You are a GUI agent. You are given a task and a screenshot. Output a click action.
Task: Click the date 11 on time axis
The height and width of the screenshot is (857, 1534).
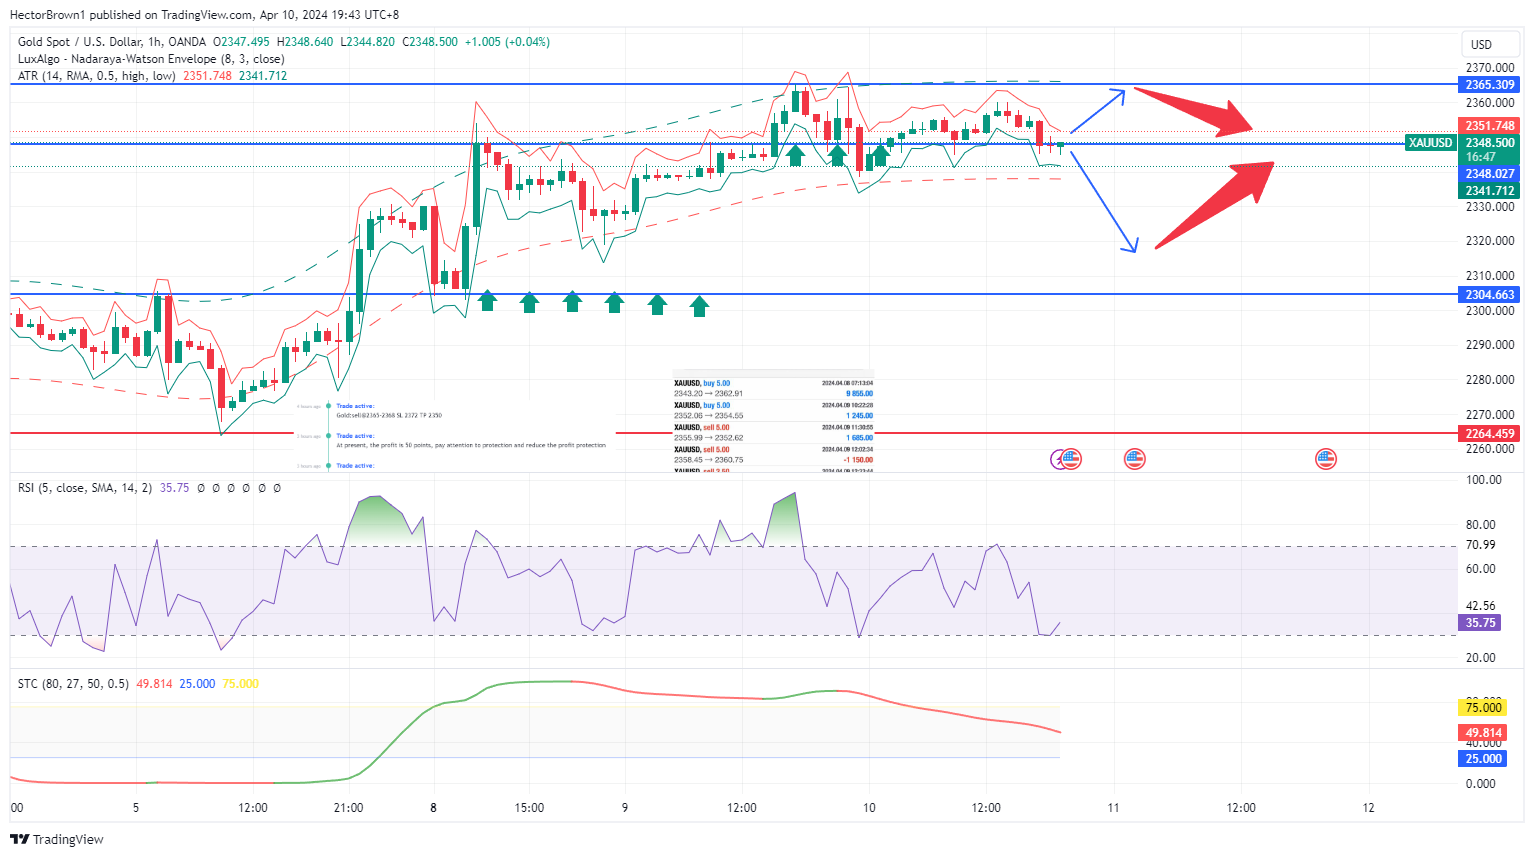(1113, 808)
